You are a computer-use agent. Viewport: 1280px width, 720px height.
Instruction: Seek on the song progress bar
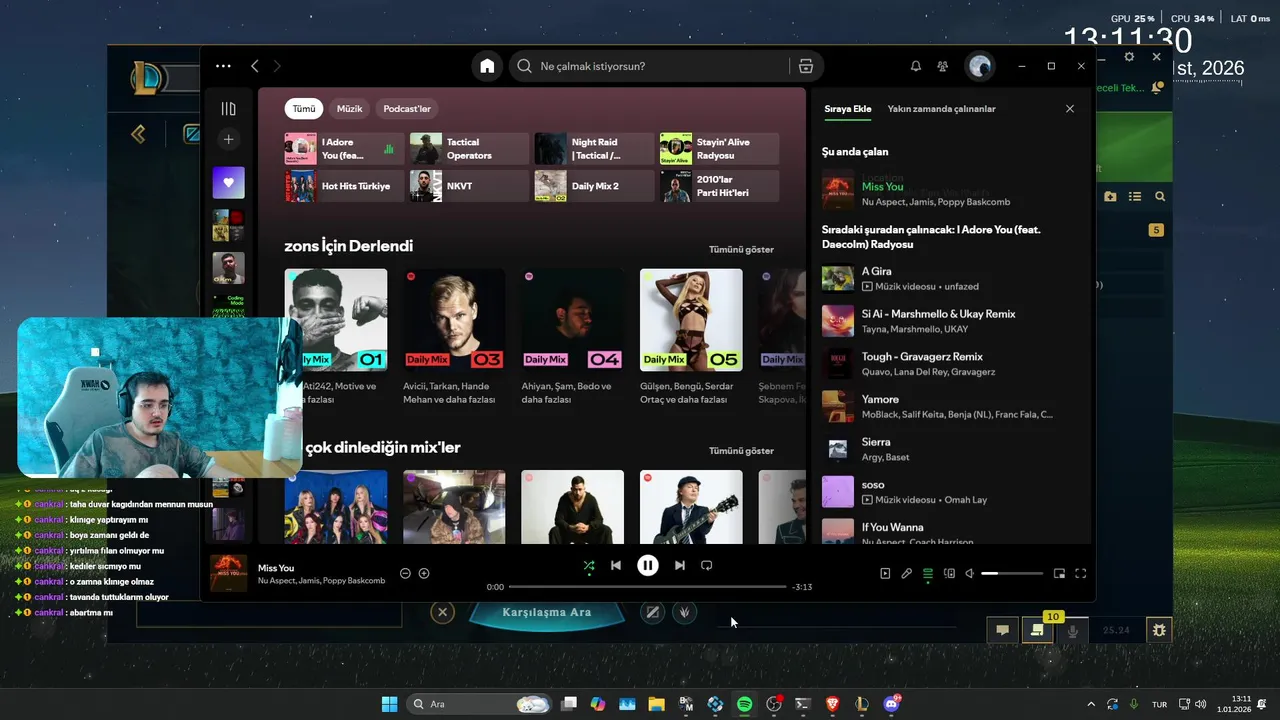point(647,587)
